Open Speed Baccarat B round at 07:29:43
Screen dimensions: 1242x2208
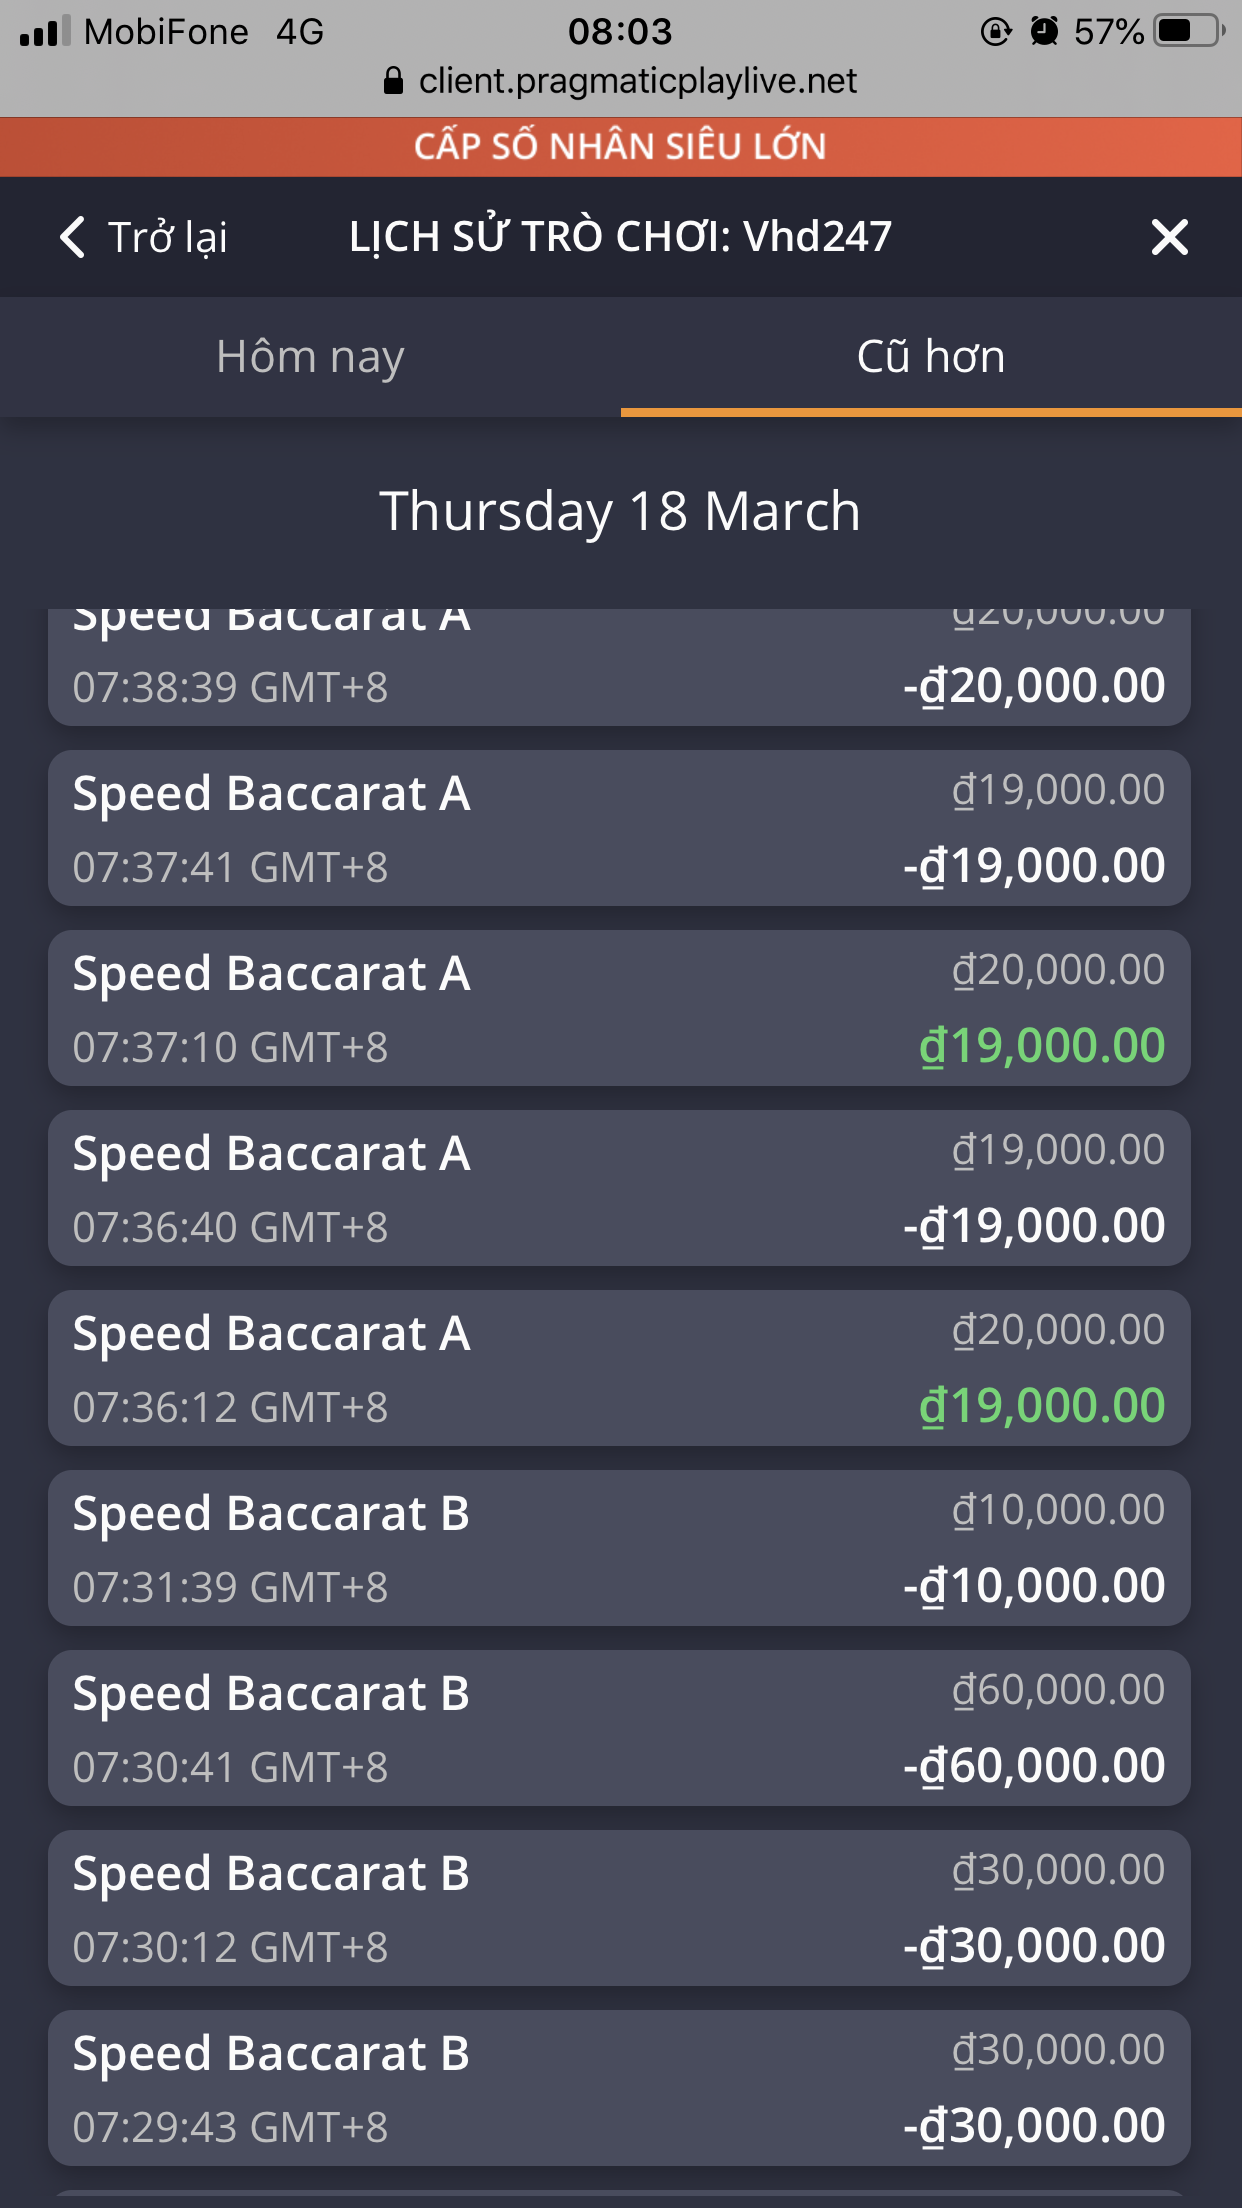click(619, 2088)
